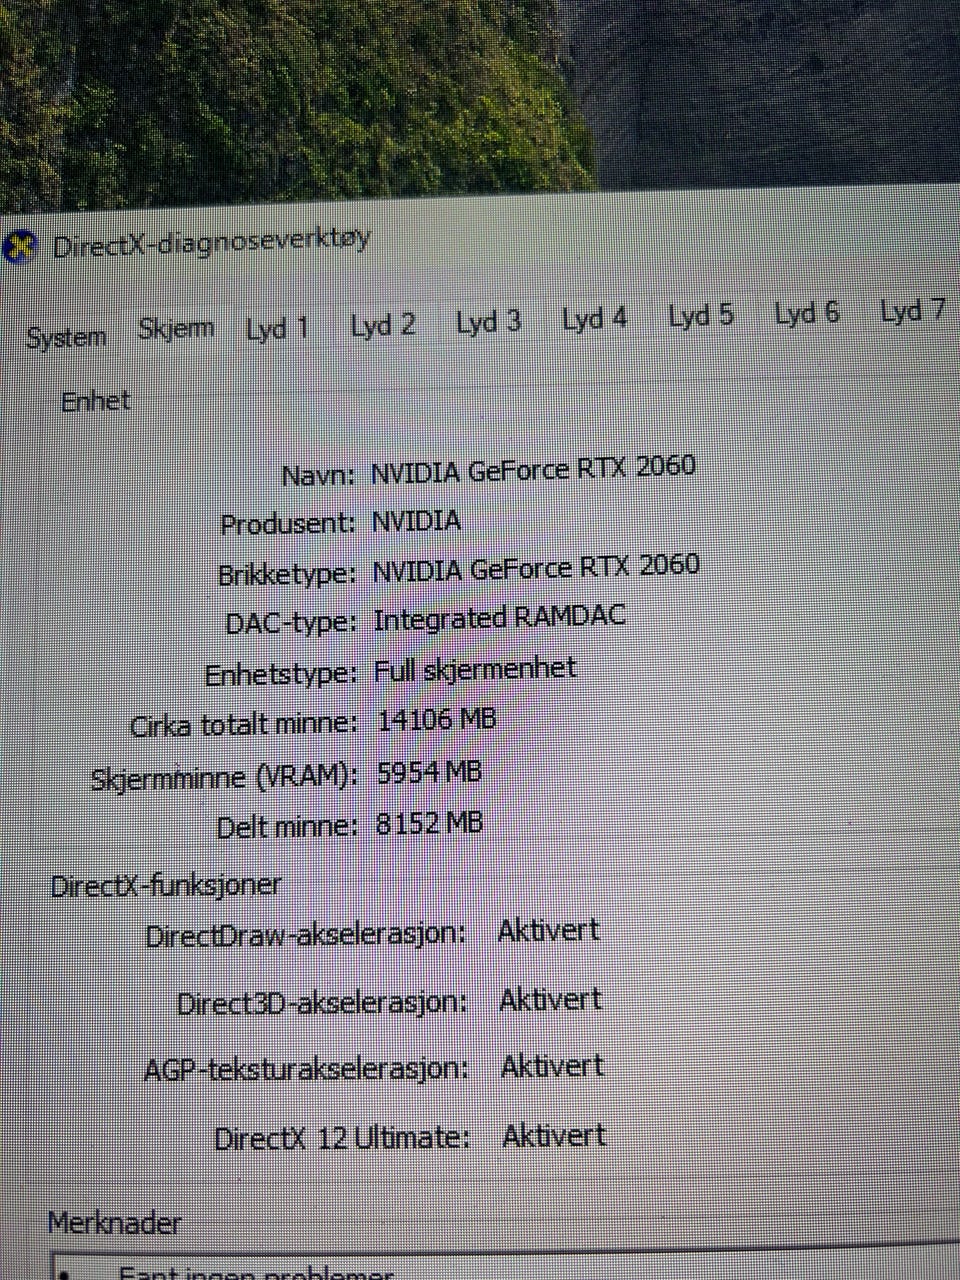
Task: Select the Lyd 5 tab
Action: 700,316
